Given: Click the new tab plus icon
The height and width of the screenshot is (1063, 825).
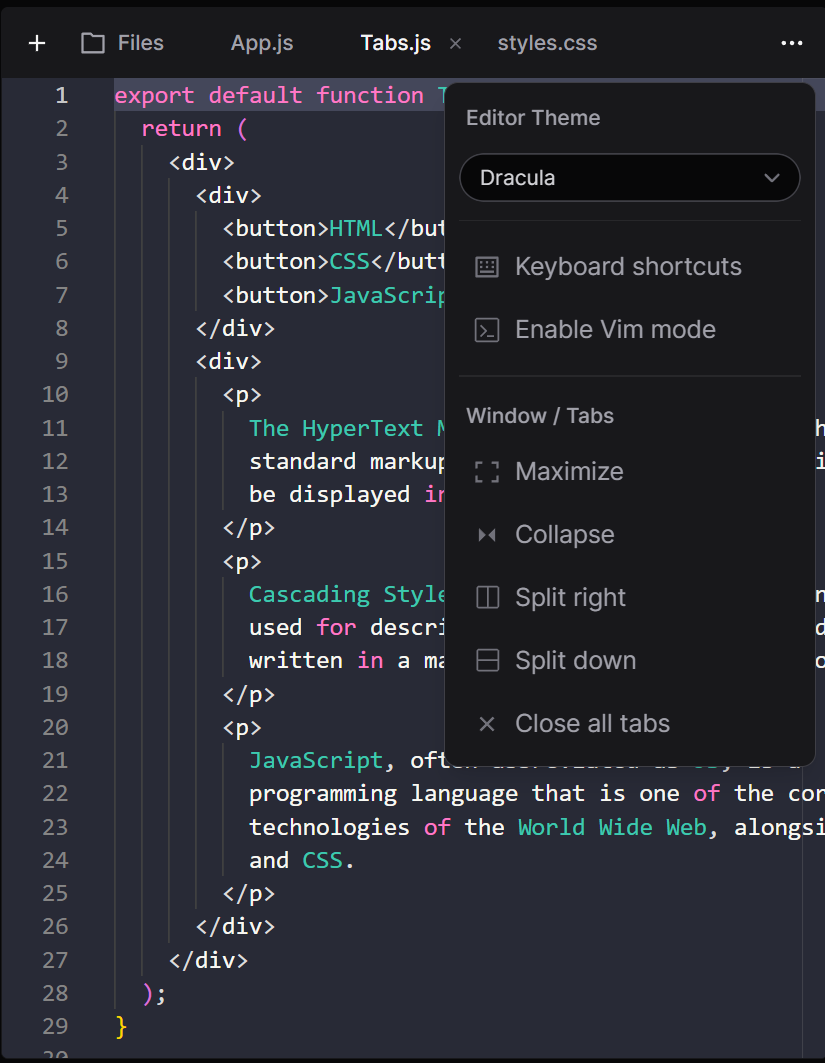Looking at the screenshot, I should [x=36, y=43].
